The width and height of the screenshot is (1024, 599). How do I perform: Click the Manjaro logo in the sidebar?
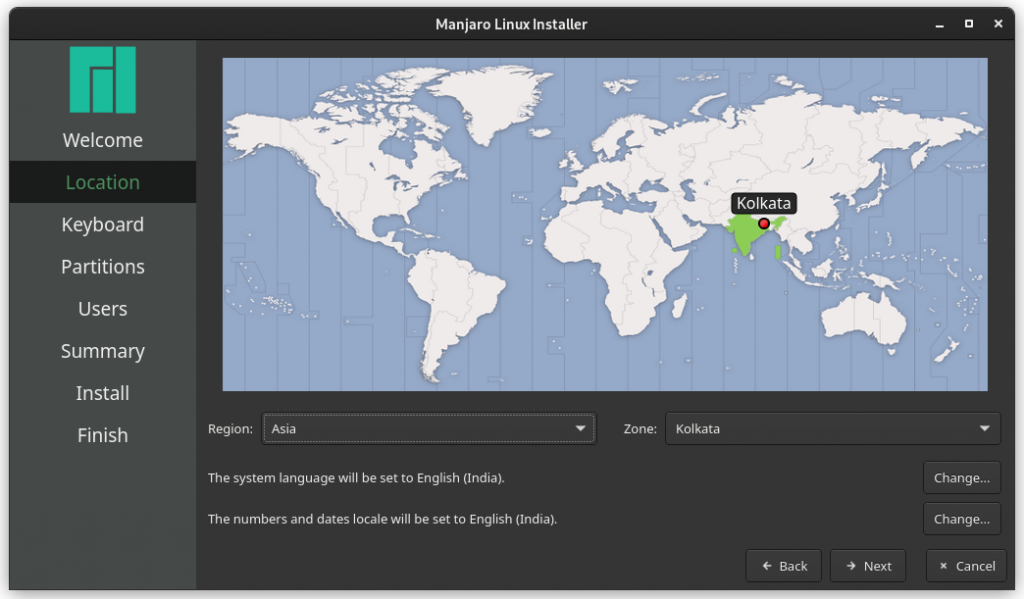click(x=102, y=80)
